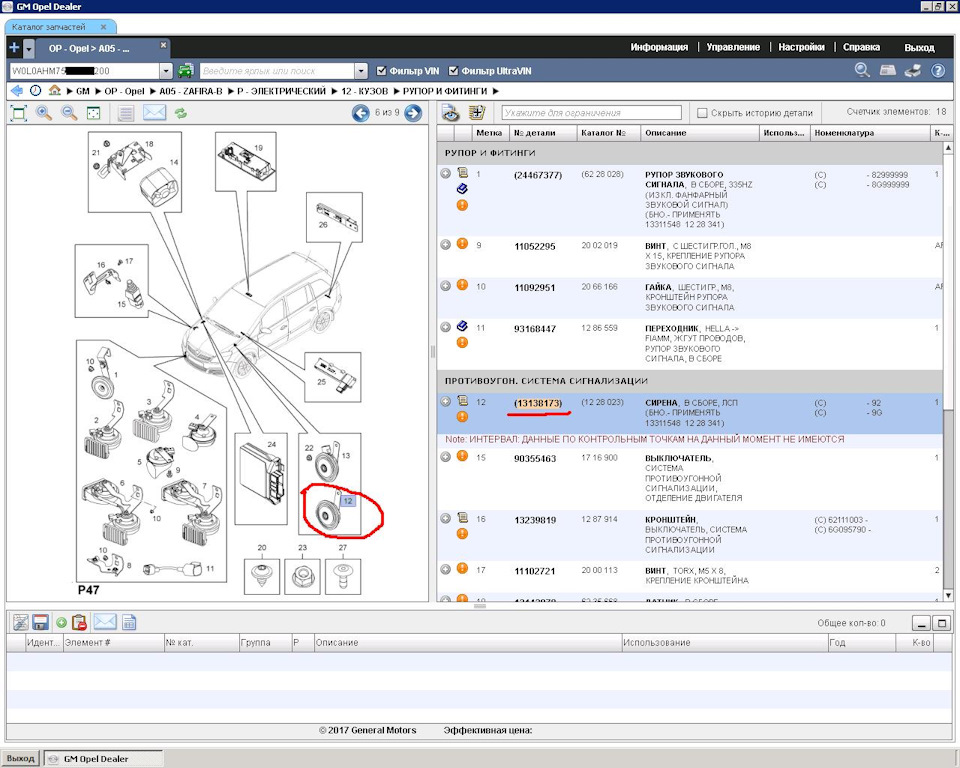Select the area zoom tool
Image resolution: width=960 pixels, height=768 pixels.
point(93,113)
